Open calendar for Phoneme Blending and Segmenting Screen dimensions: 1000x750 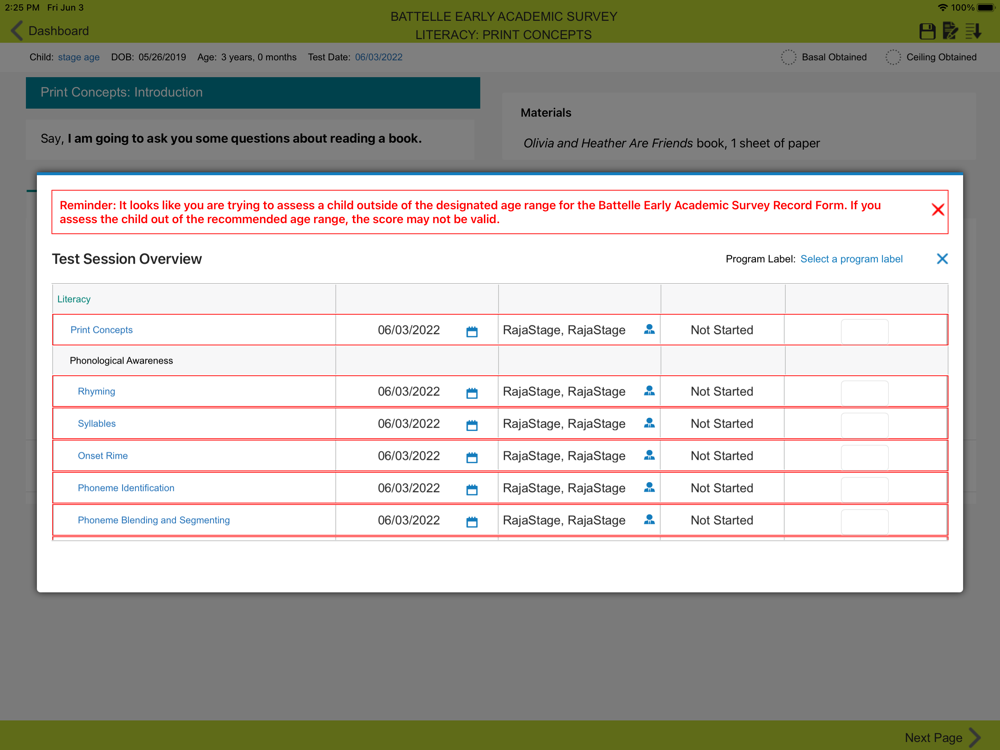[x=472, y=522]
